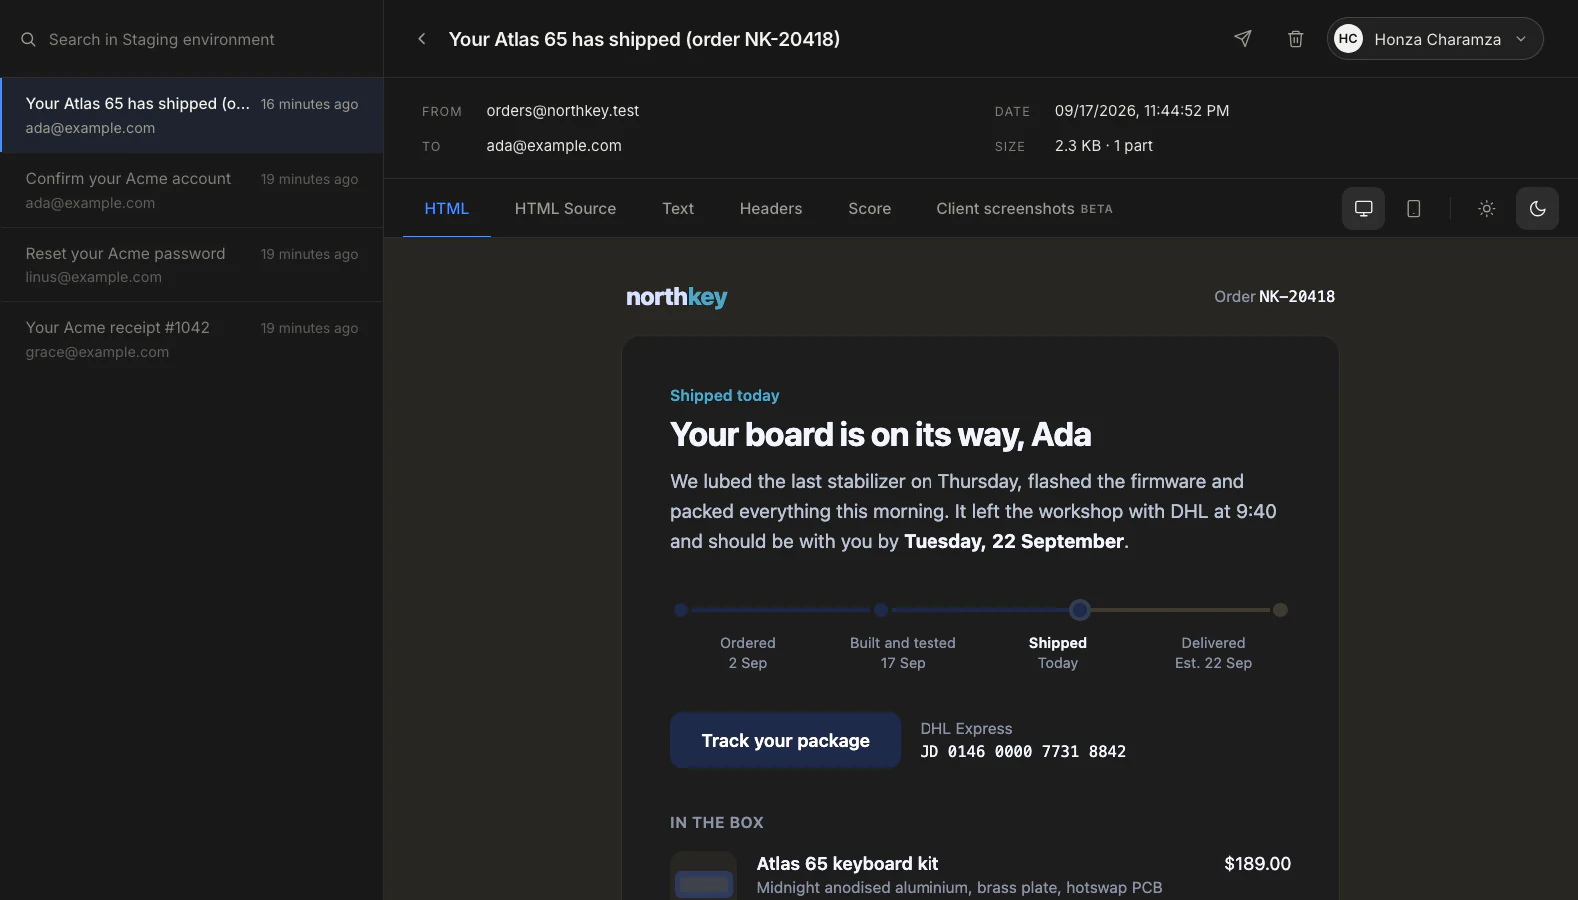Open the Client screenshots tab

click(x=1024, y=209)
